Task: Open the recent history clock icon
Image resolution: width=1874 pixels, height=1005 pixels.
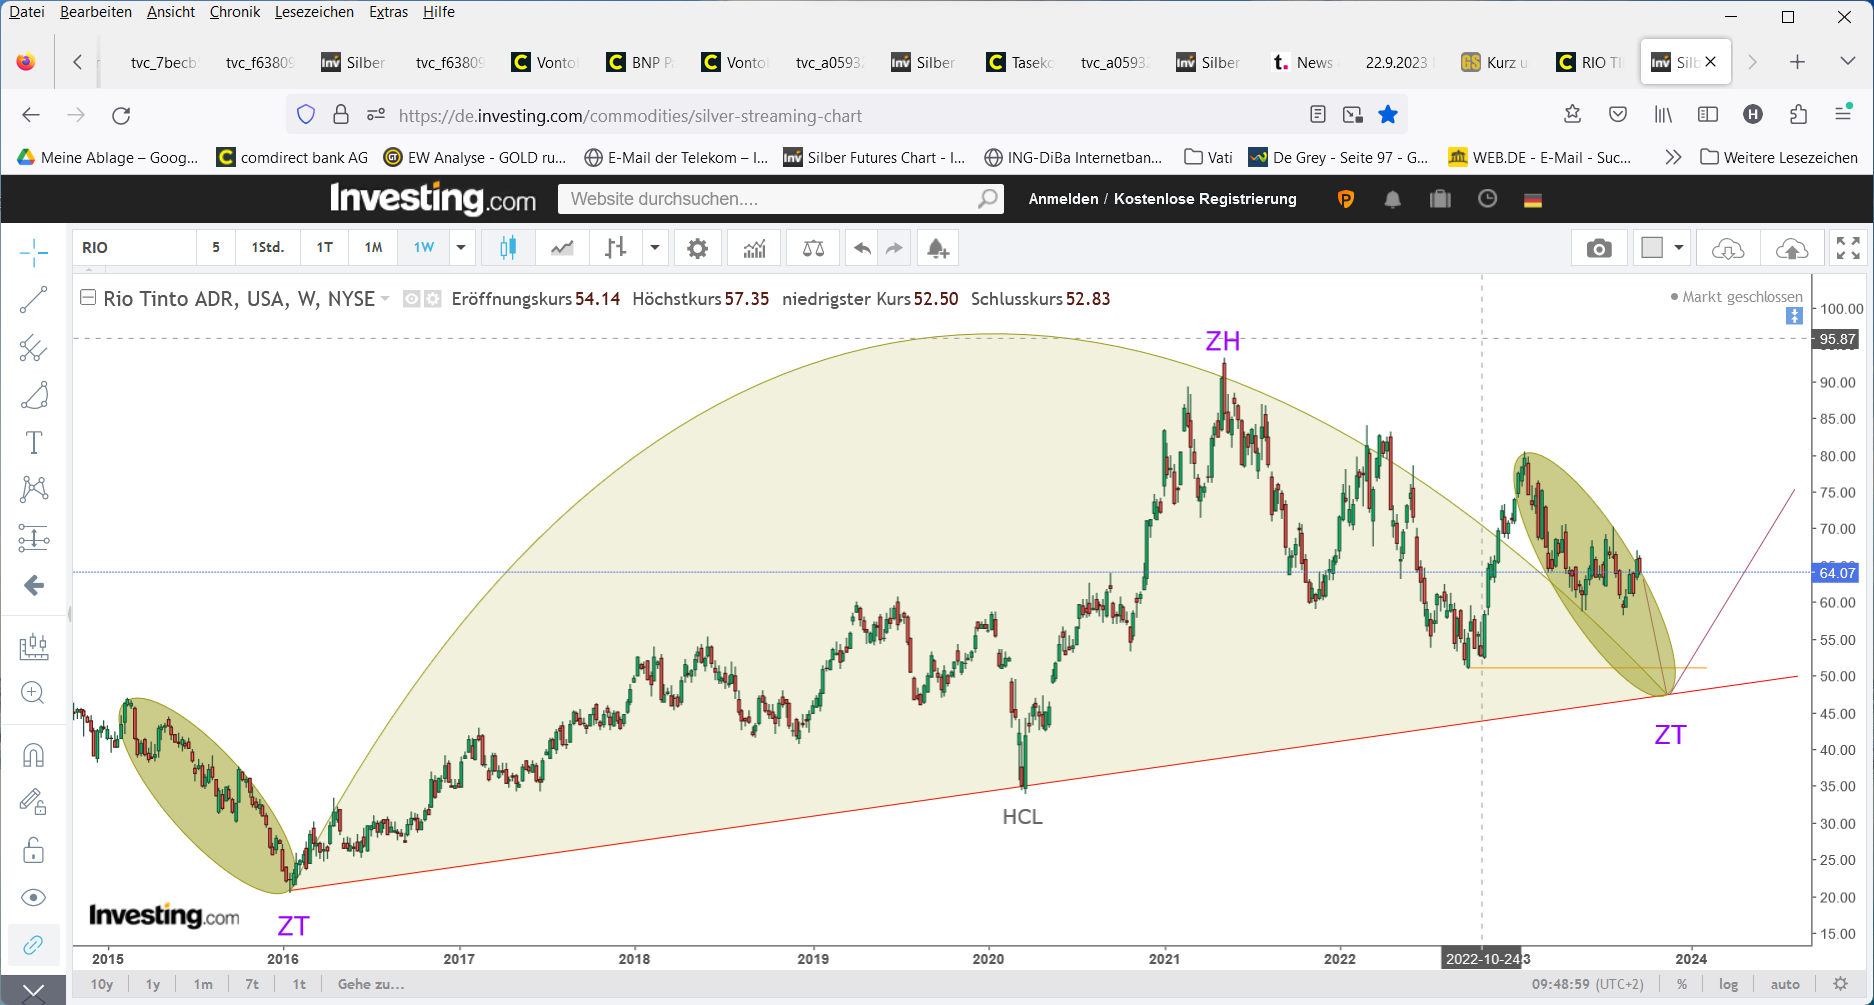Action: point(1488,199)
